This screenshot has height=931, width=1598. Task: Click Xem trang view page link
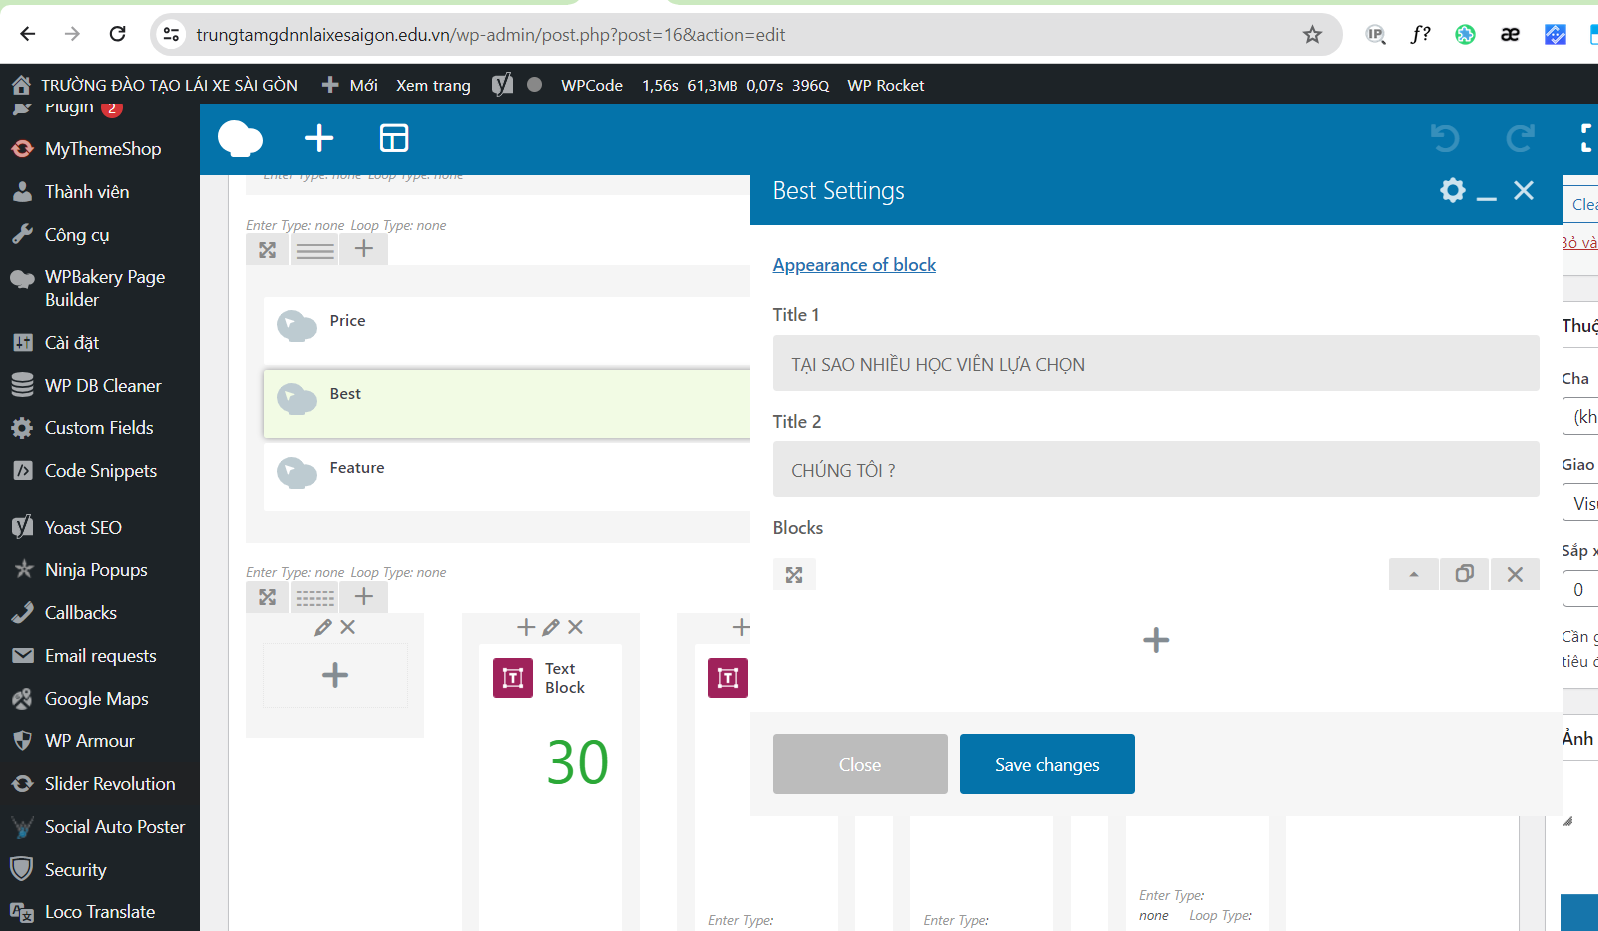pyautogui.click(x=433, y=85)
